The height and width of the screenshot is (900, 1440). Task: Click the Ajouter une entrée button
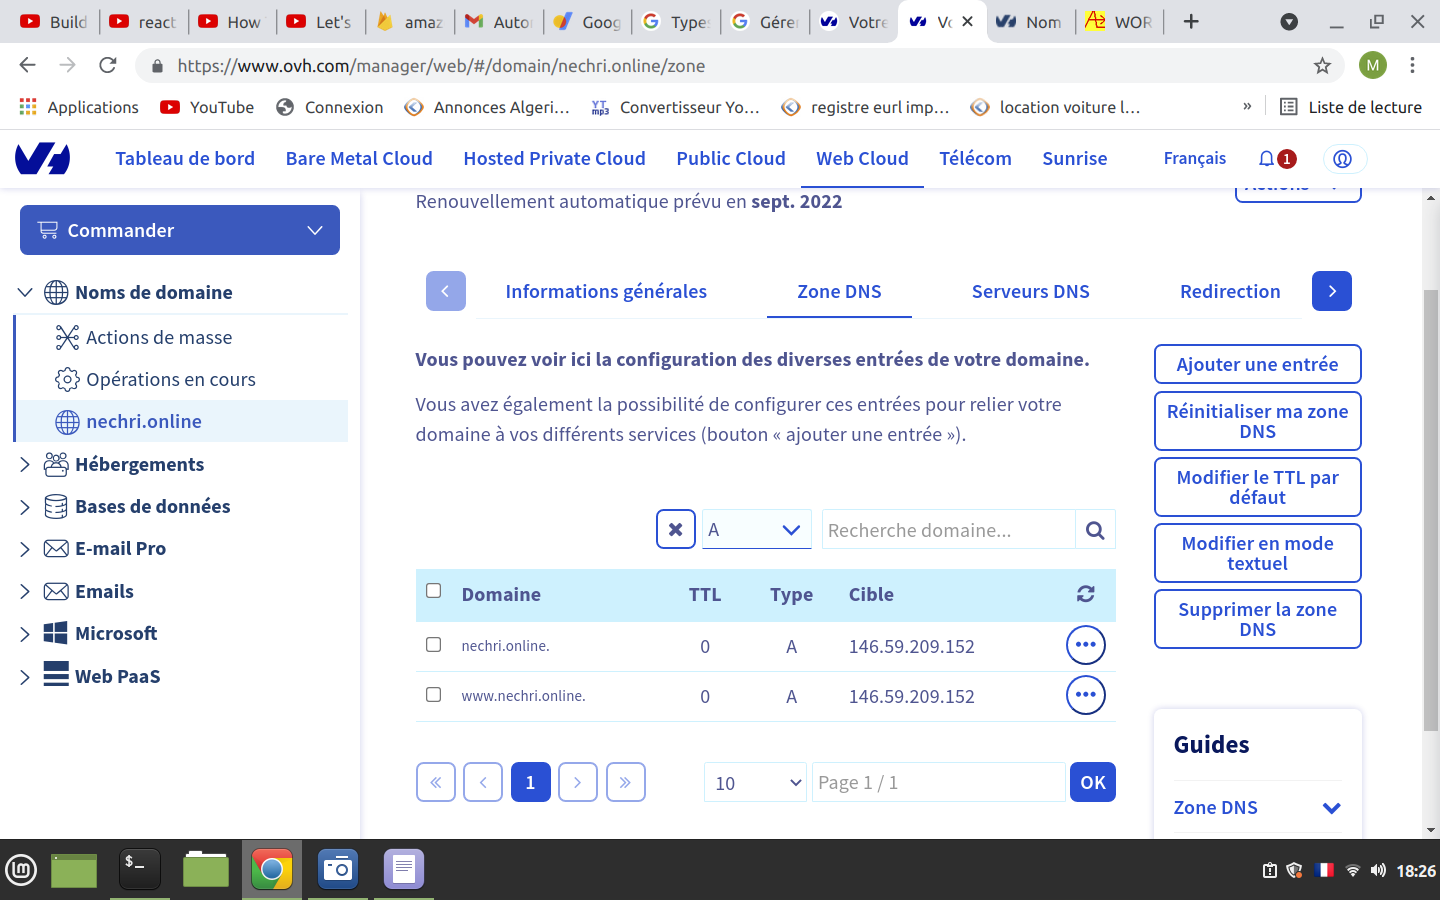click(x=1257, y=365)
